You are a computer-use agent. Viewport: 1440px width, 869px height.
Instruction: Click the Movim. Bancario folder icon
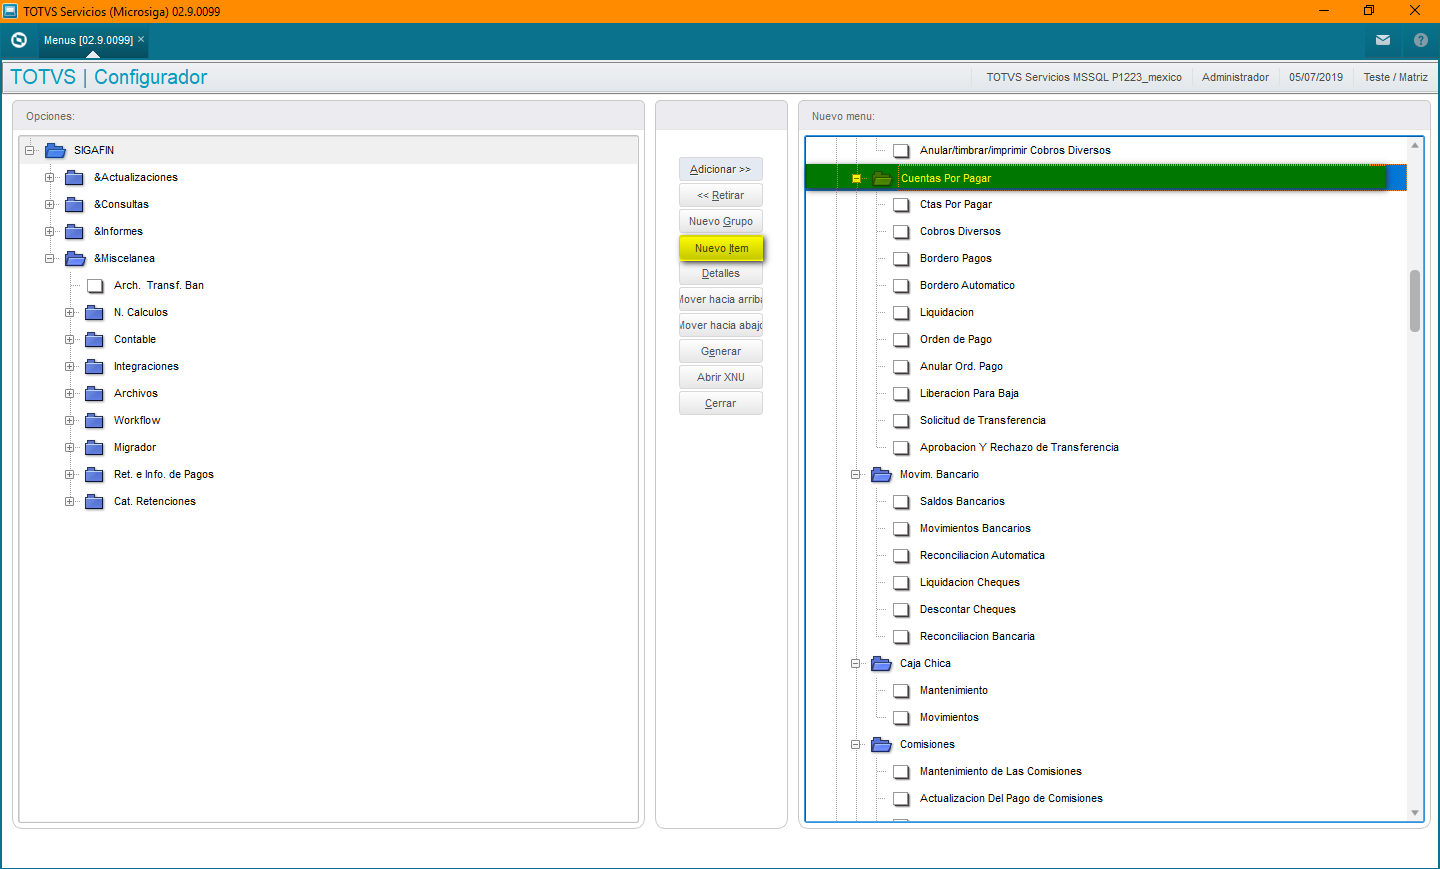click(x=881, y=474)
